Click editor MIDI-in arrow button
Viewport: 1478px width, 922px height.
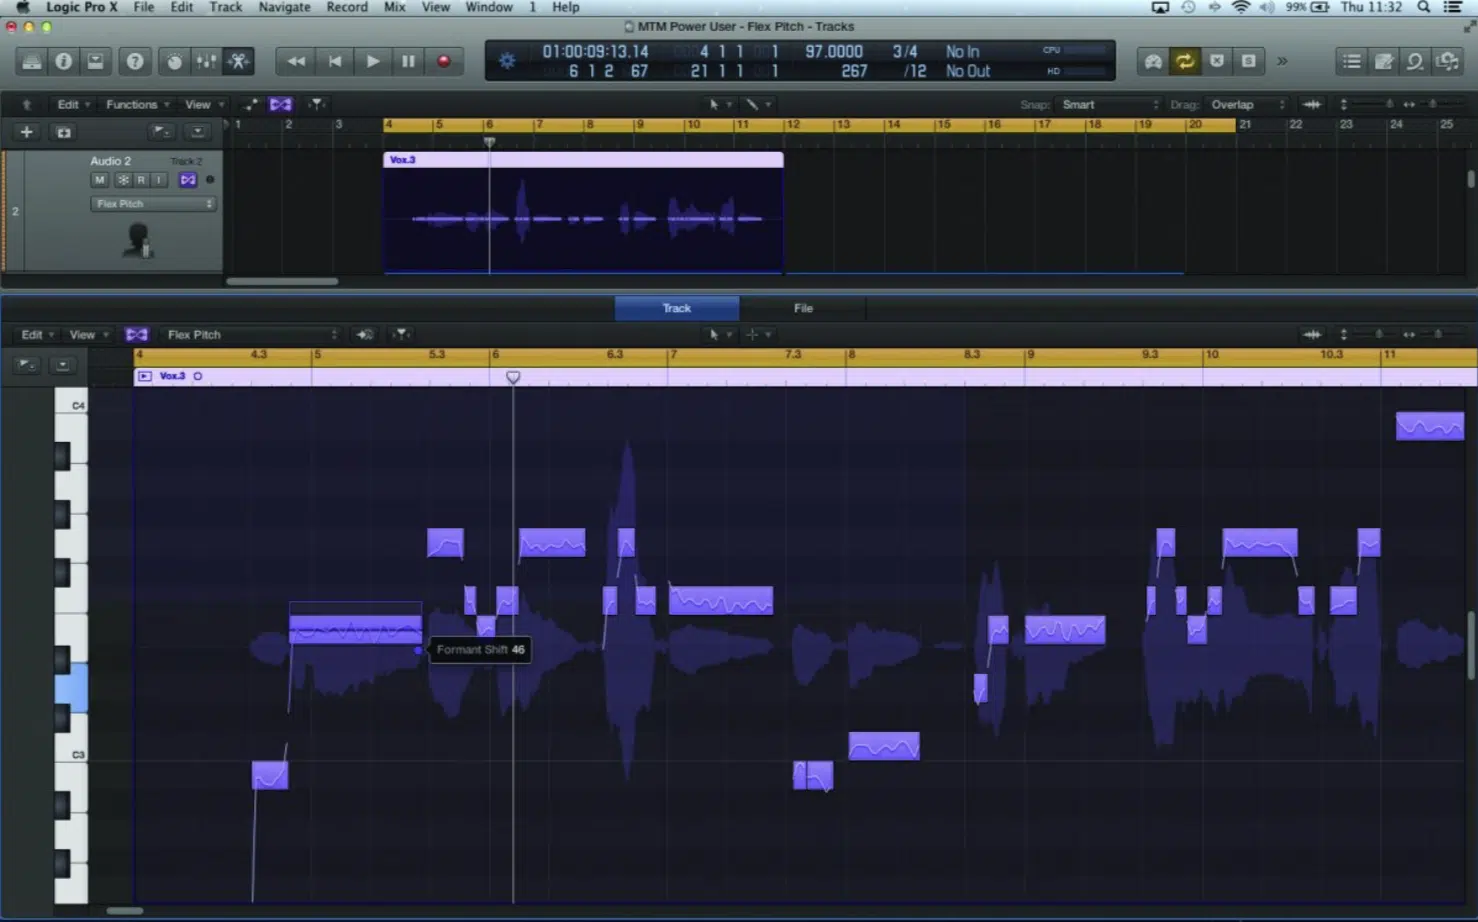[365, 335]
